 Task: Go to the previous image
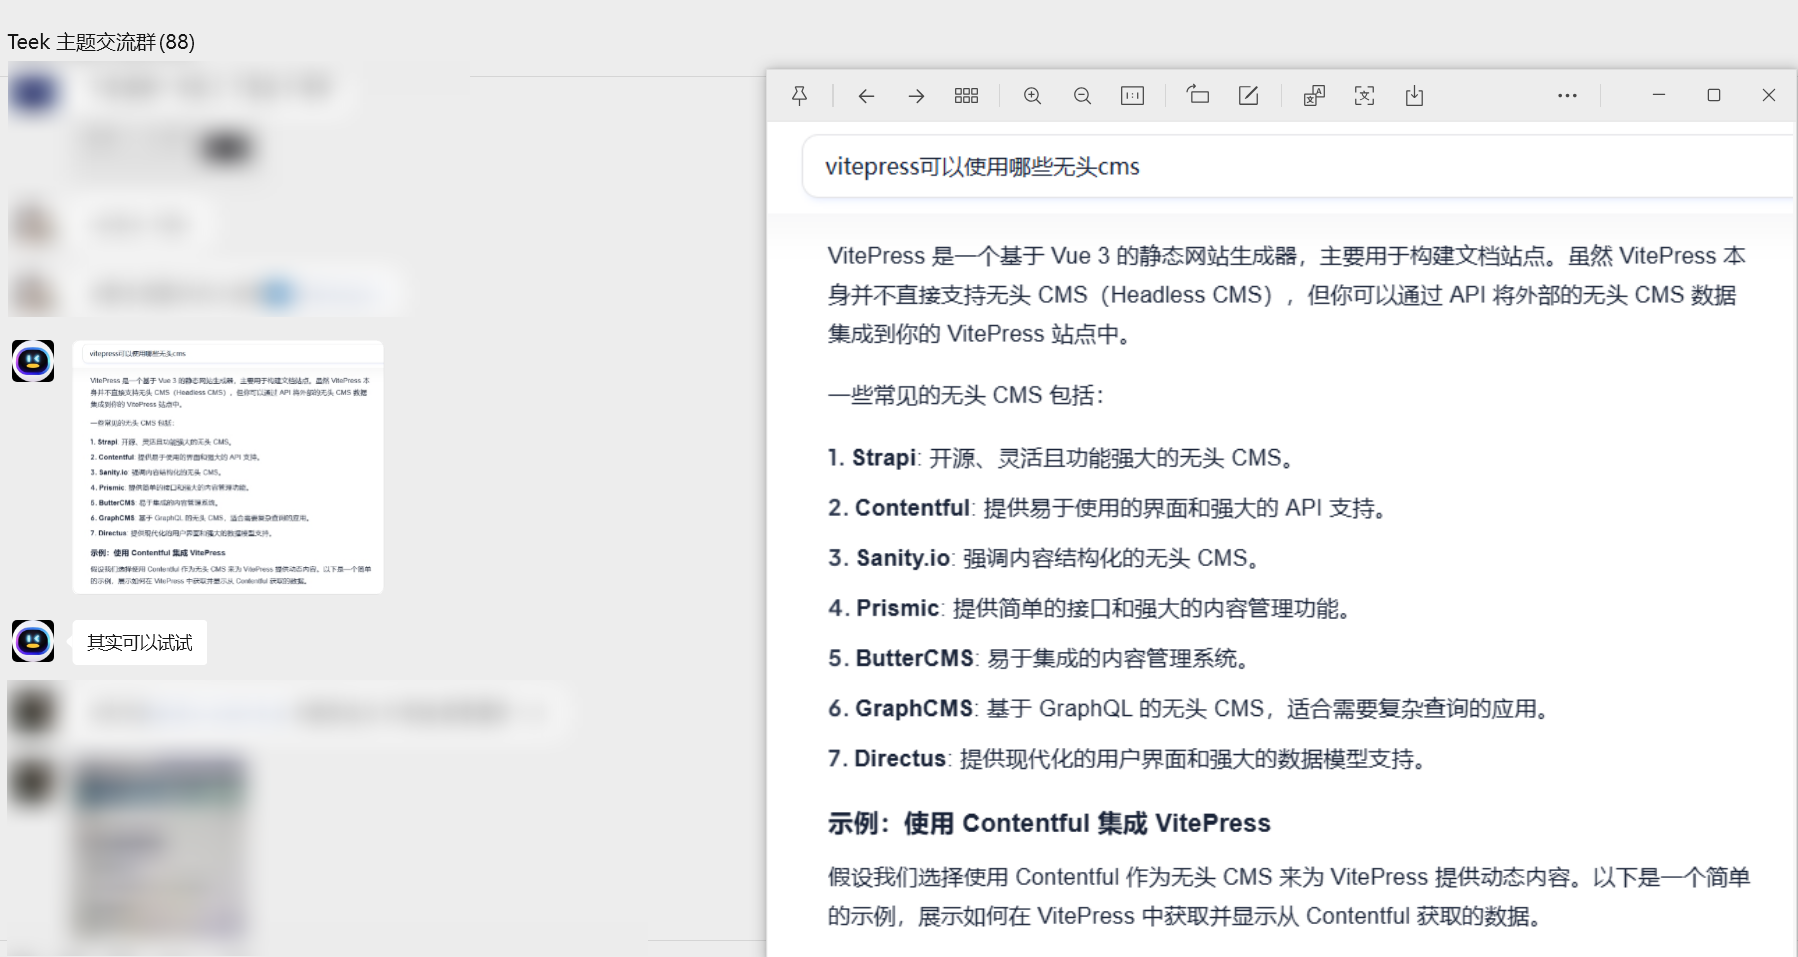pos(866,96)
